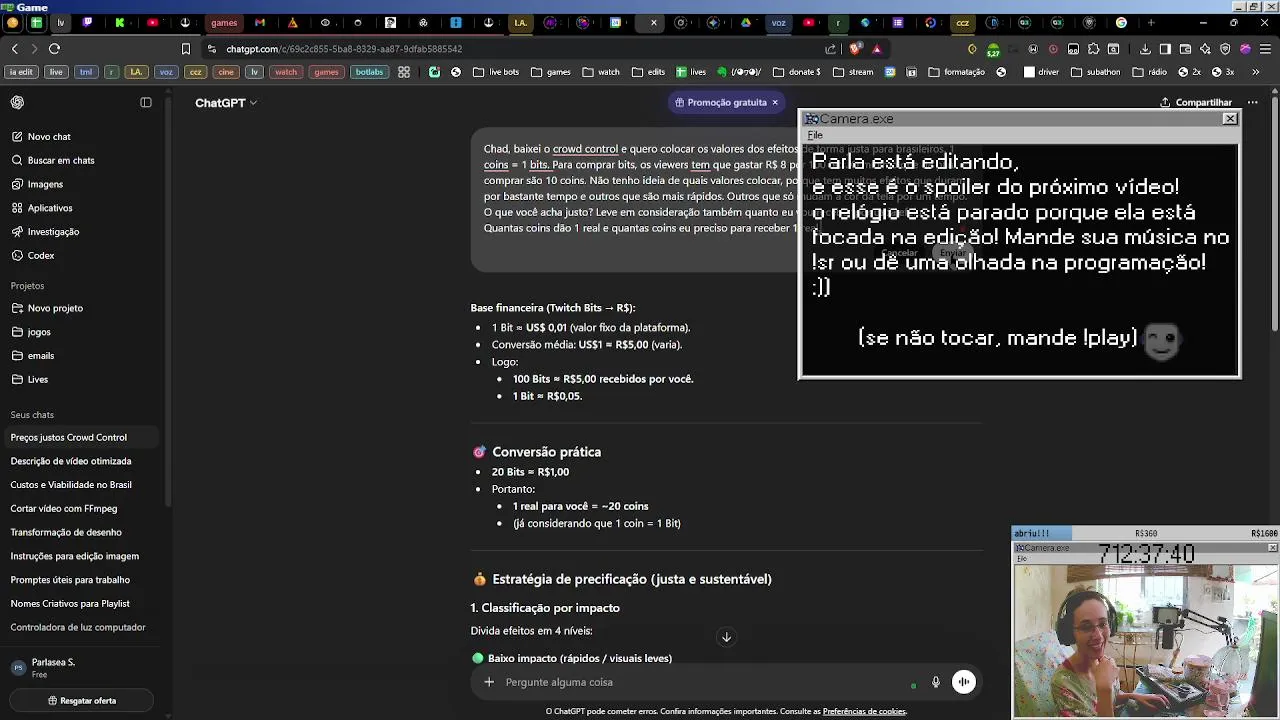Image resolution: width=1280 pixels, height=720 pixels.
Task: Reload the page with refresh button
Action: [x=54, y=48]
